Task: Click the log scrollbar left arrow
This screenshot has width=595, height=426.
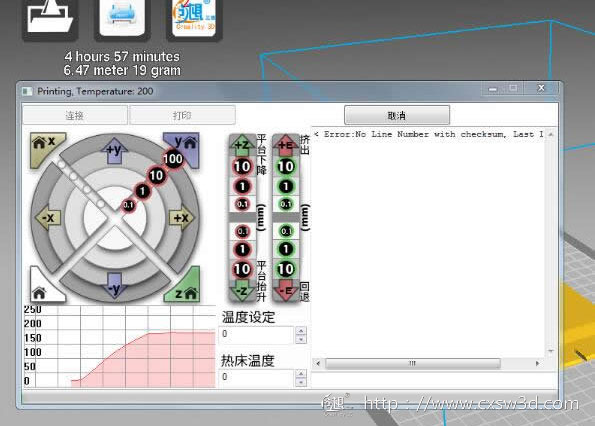Action: (x=318, y=363)
